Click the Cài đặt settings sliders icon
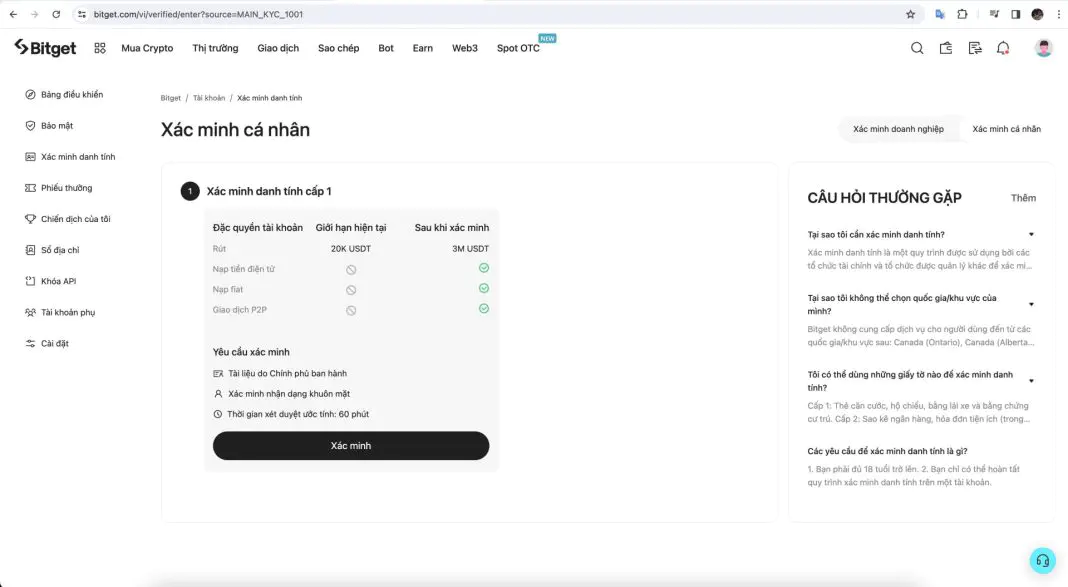Screen dimensions: 1068x587 [x=30, y=344]
